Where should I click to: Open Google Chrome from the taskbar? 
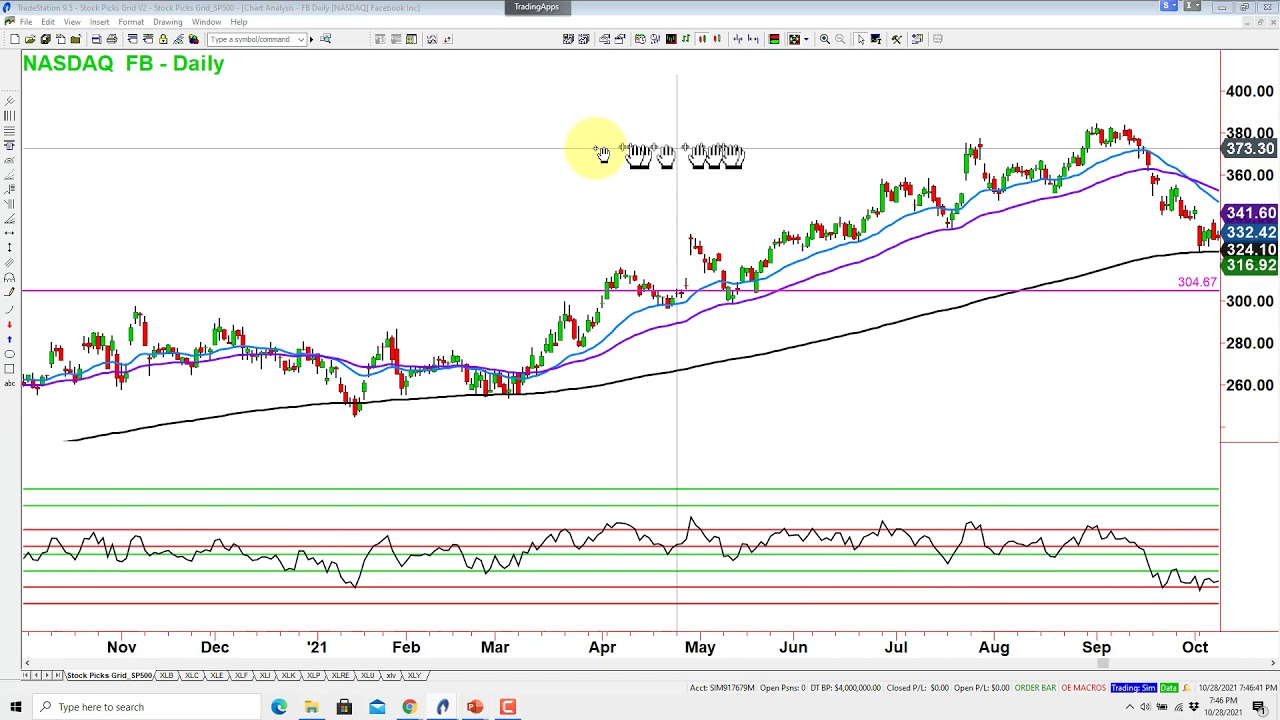409,707
